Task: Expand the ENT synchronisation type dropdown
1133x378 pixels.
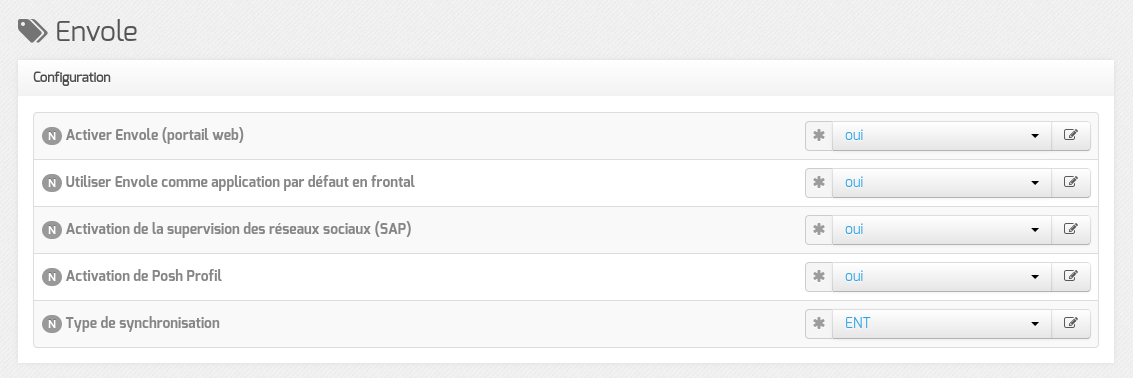Action: 942,324
